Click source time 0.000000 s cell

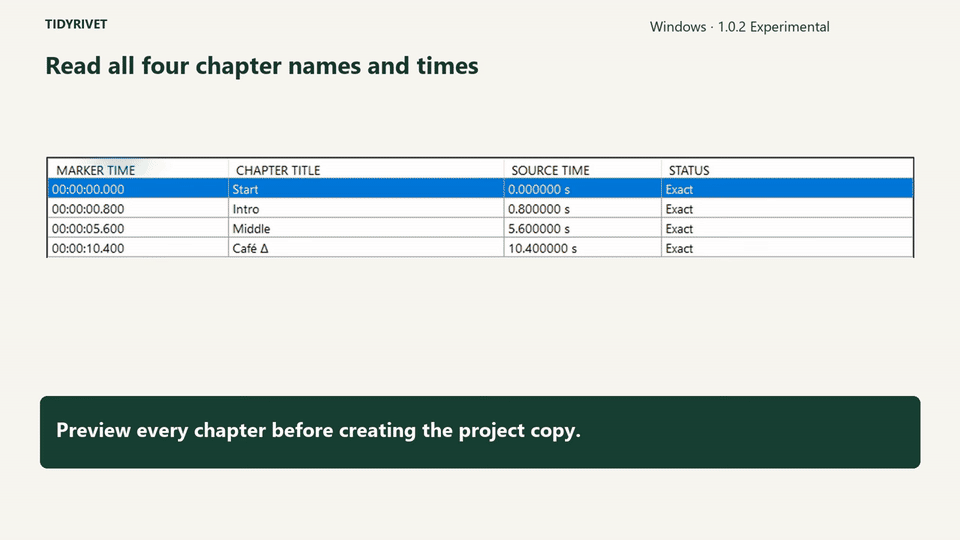(x=582, y=189)
